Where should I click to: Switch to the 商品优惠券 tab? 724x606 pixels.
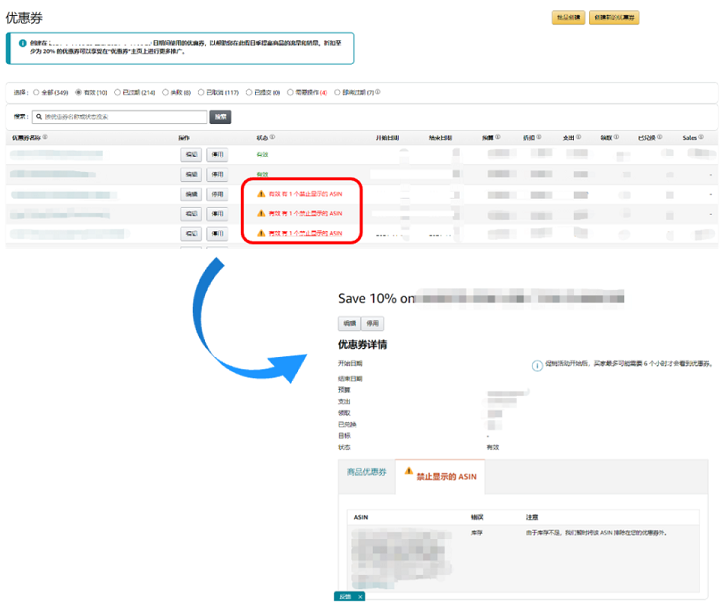pos(366,472)
